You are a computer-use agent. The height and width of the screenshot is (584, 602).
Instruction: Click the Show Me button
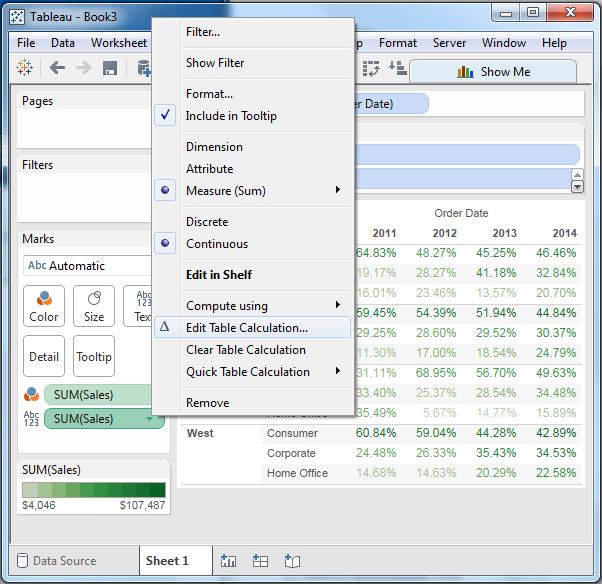tap(493, 72)
